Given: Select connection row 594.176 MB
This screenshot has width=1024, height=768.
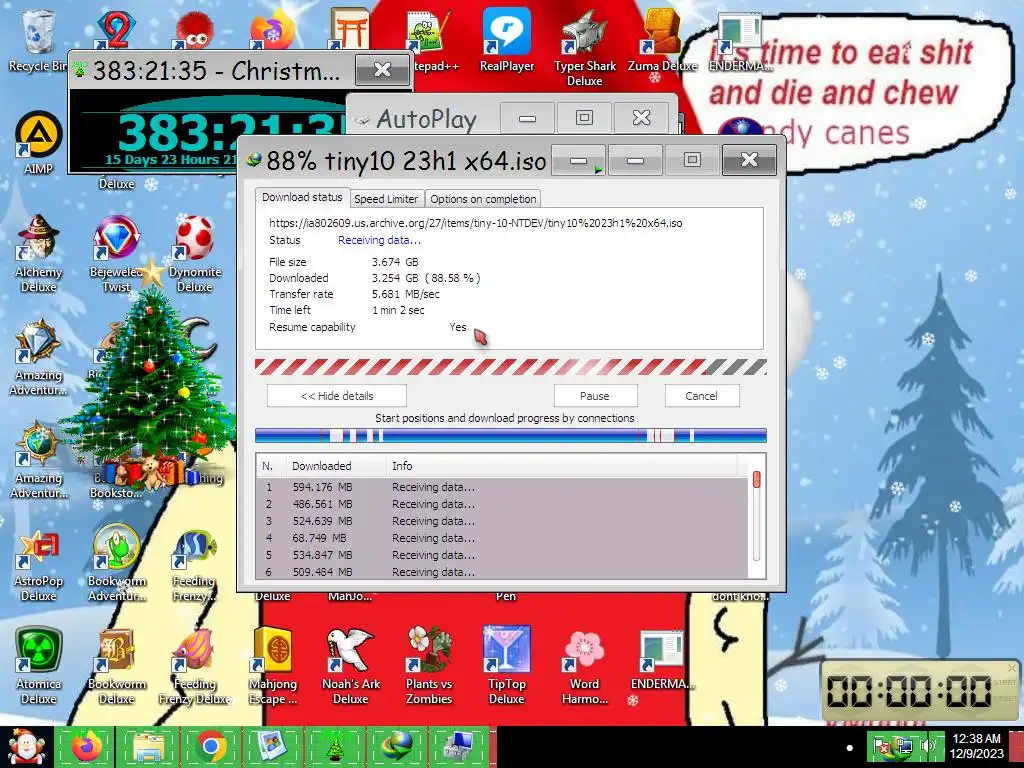Looking at the screenshot, I should pos(503,487).
